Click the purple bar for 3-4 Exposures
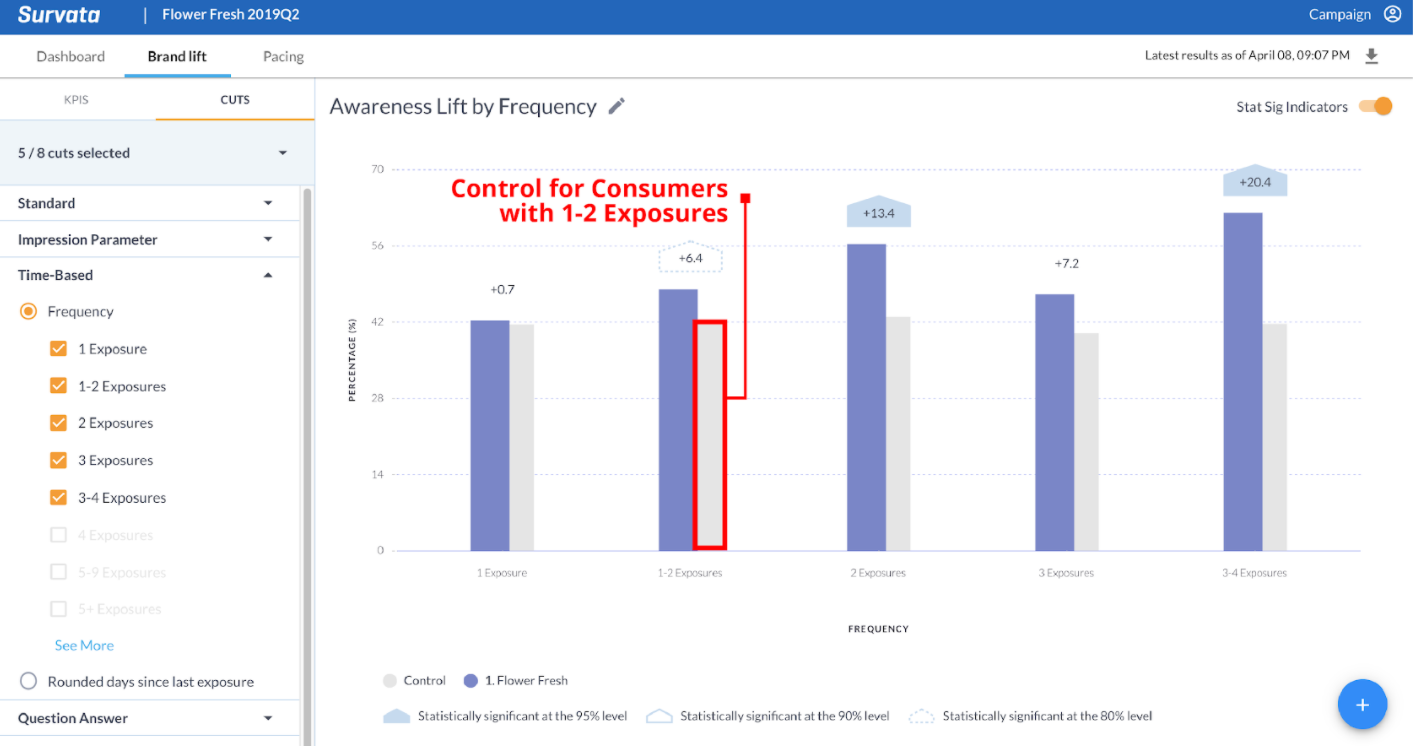 [1243, 381]
